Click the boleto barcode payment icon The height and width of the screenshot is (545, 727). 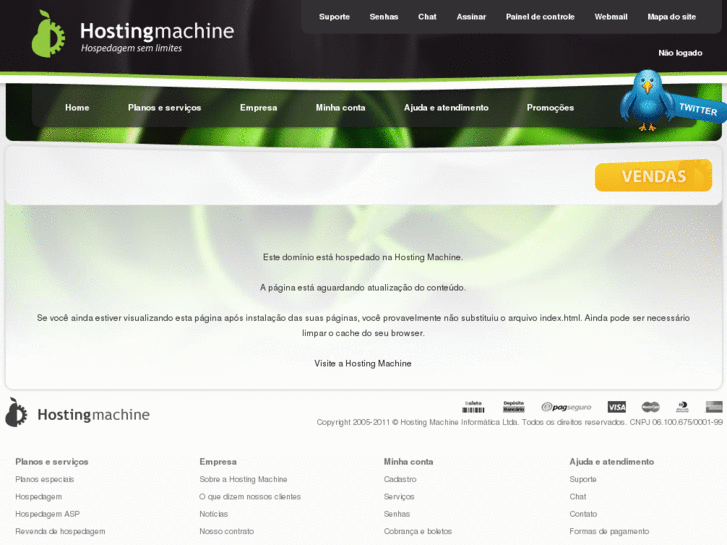473,407
